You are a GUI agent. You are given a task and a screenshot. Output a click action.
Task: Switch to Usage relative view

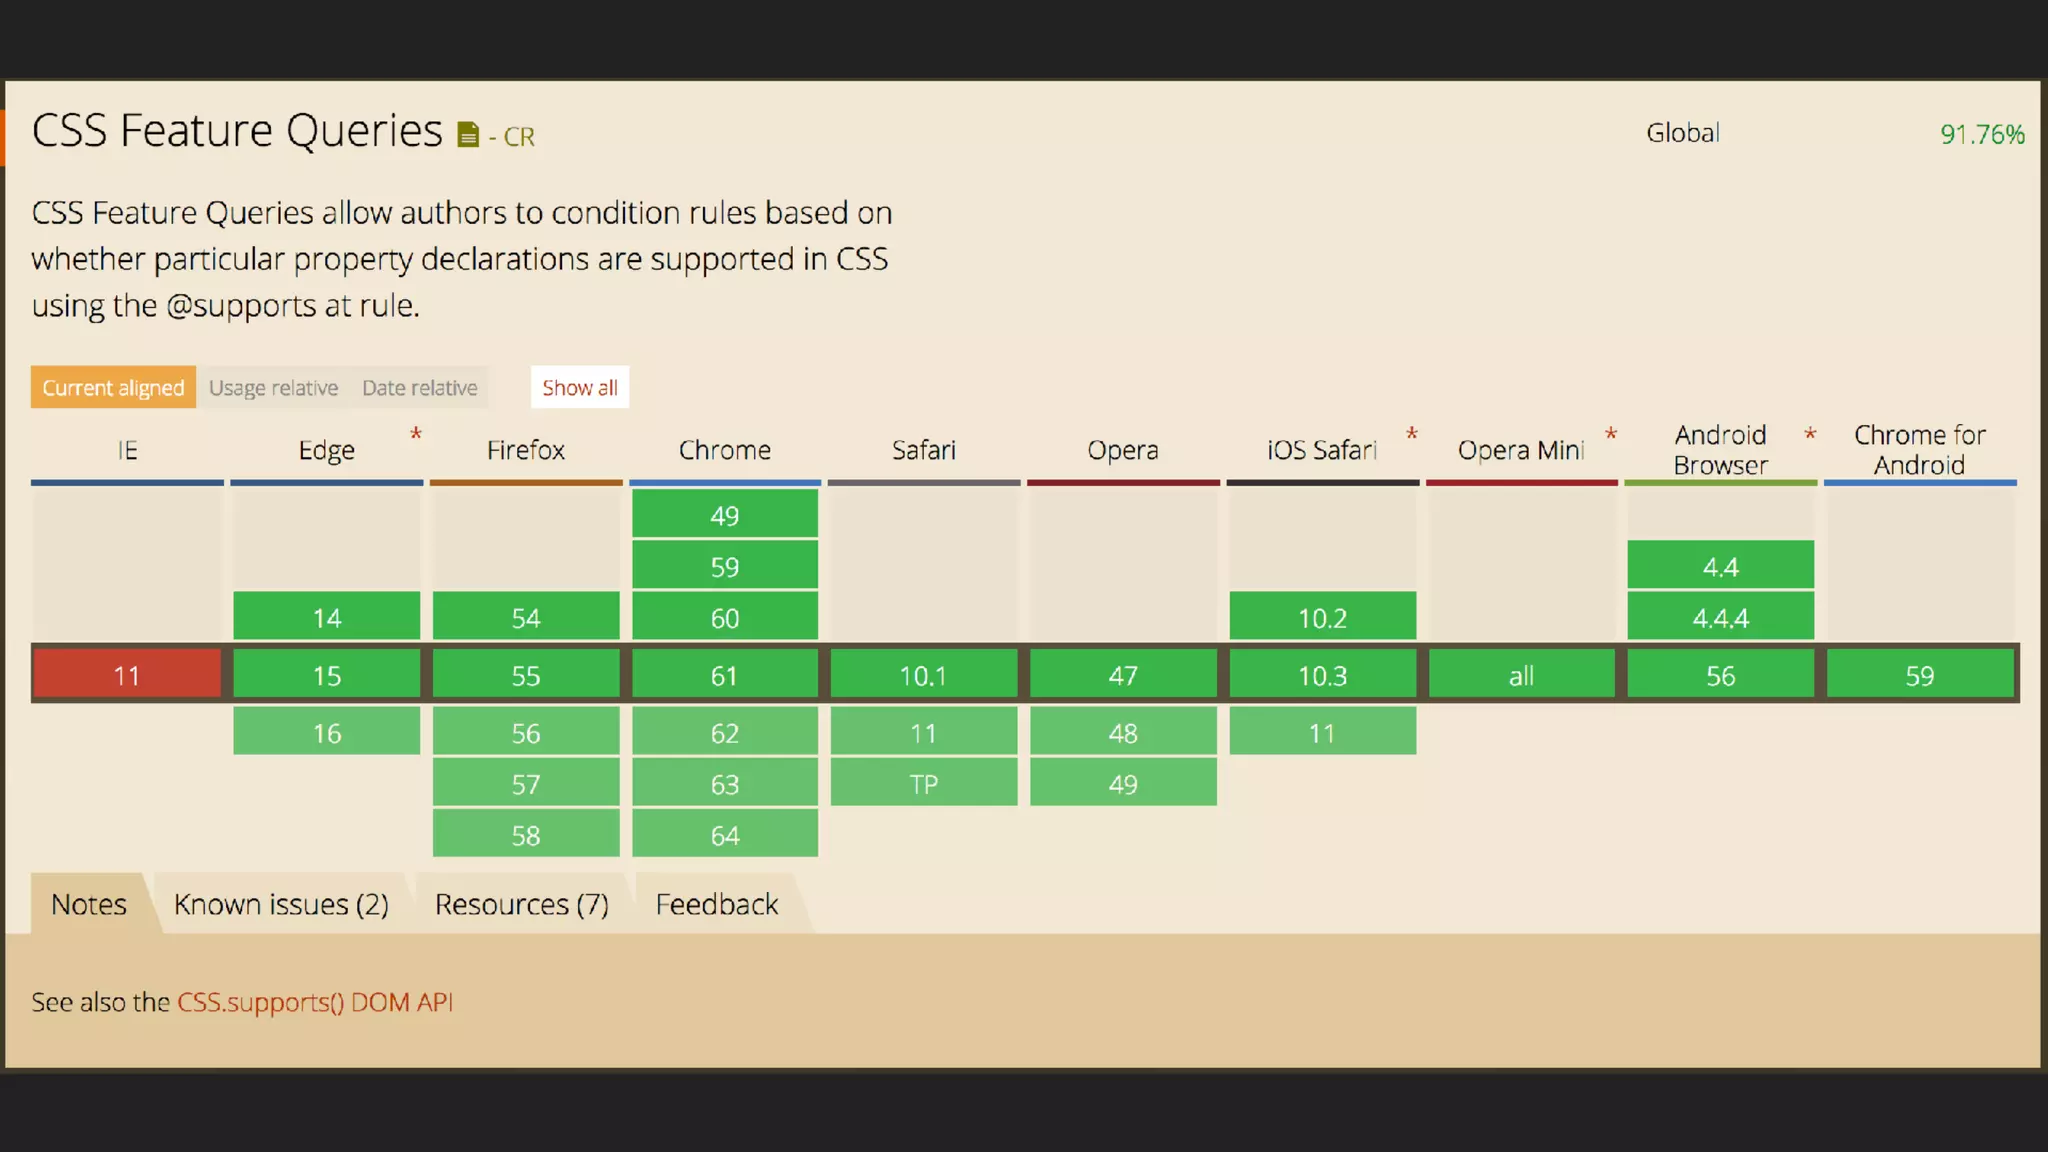point(273,388)
